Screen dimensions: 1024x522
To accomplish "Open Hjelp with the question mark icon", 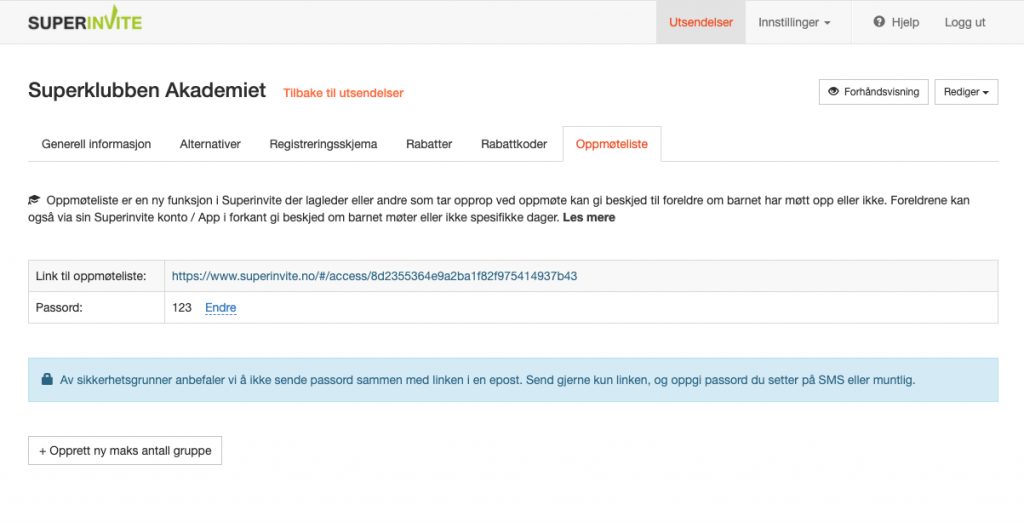I will (896, 22).
